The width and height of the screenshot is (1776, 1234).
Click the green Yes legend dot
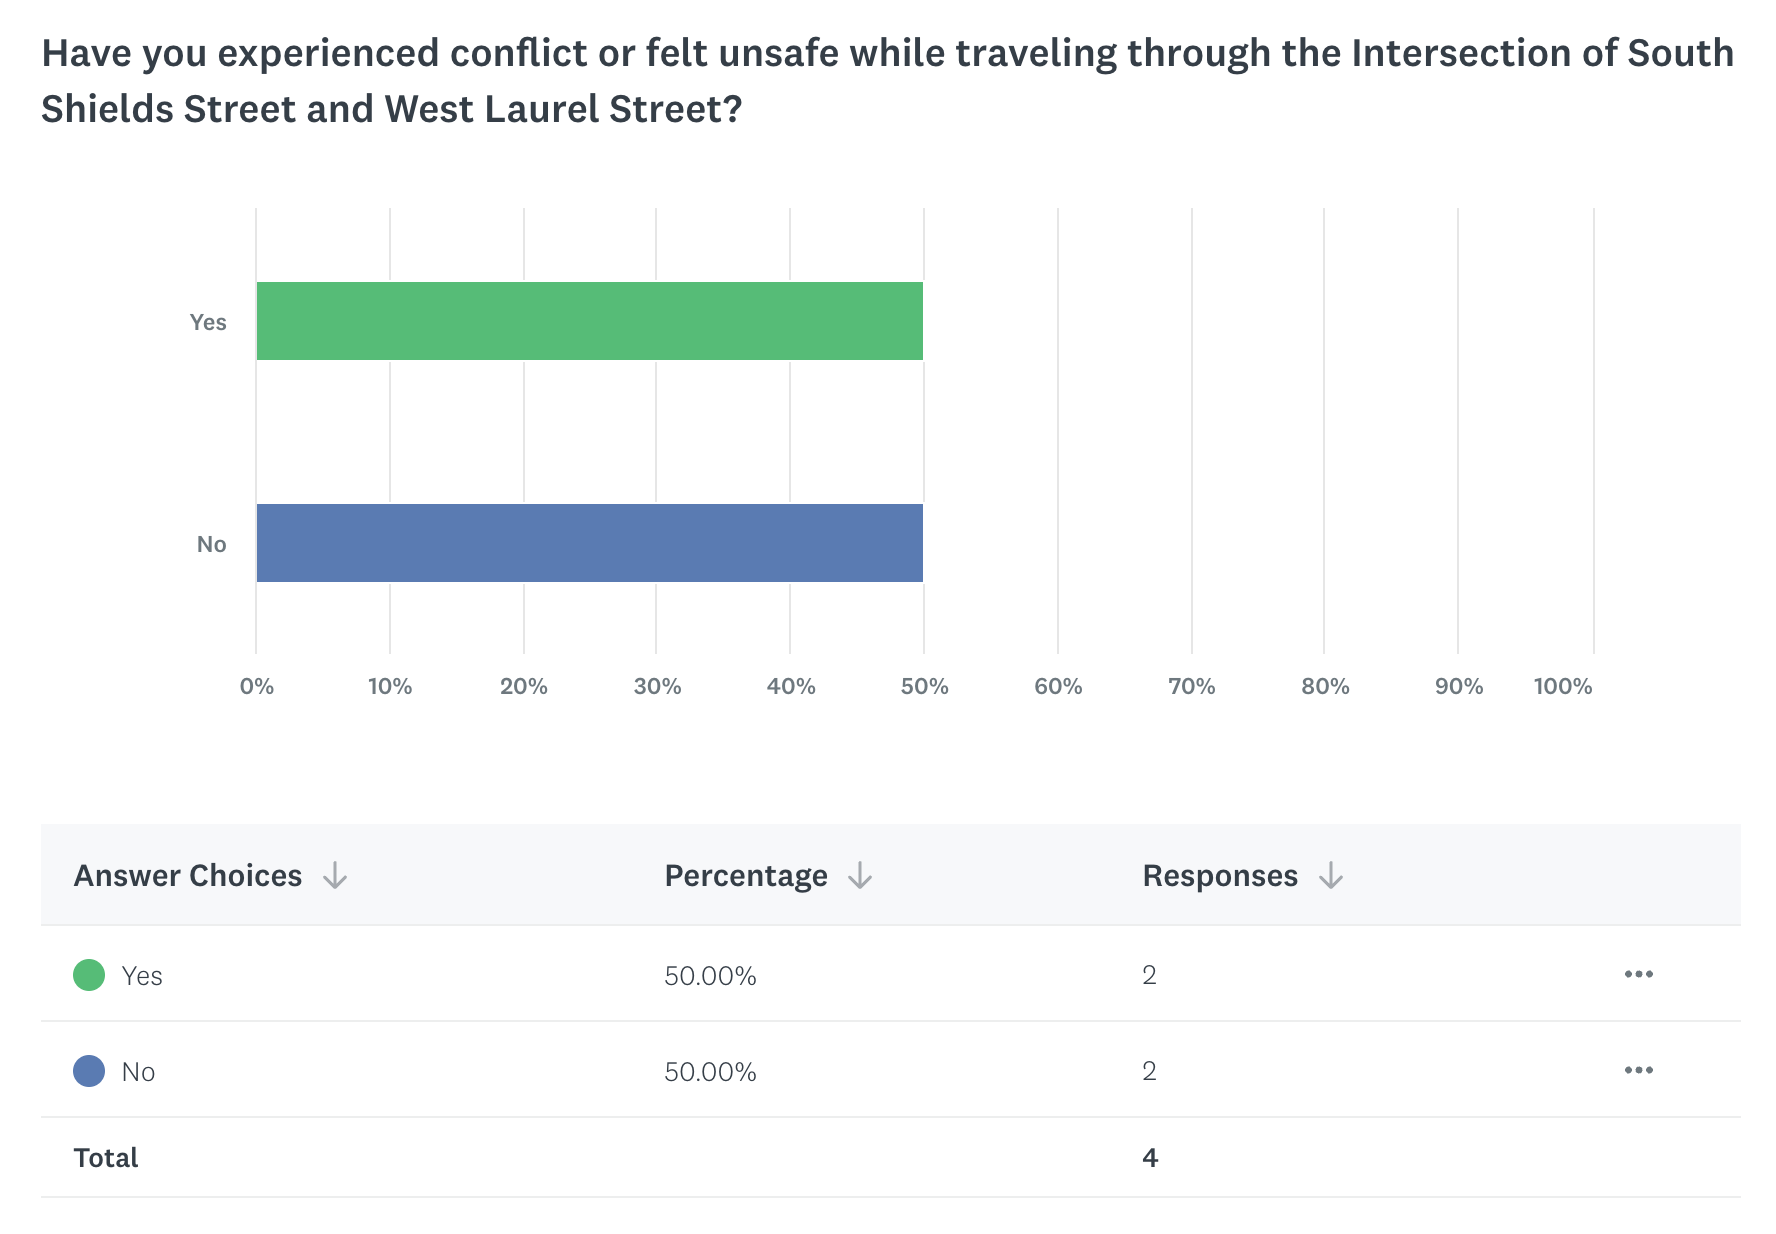coord(89,975)
